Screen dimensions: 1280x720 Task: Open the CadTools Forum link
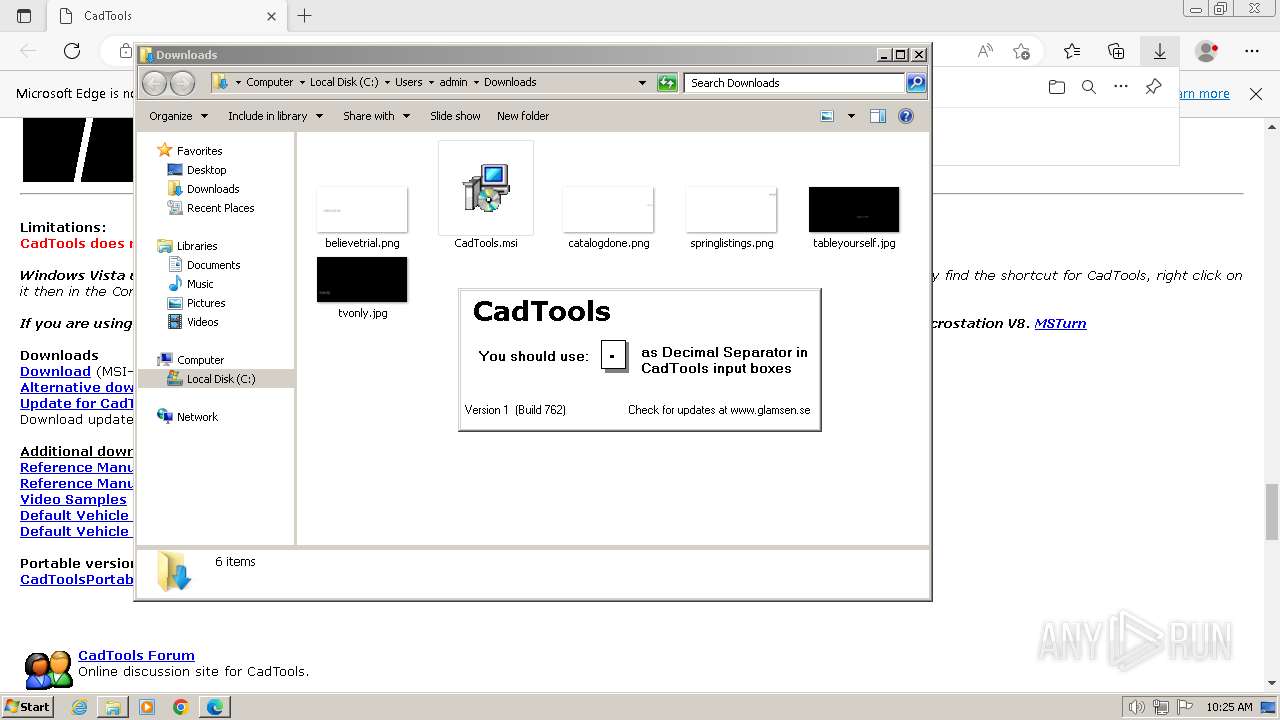(x=136, y=656)
